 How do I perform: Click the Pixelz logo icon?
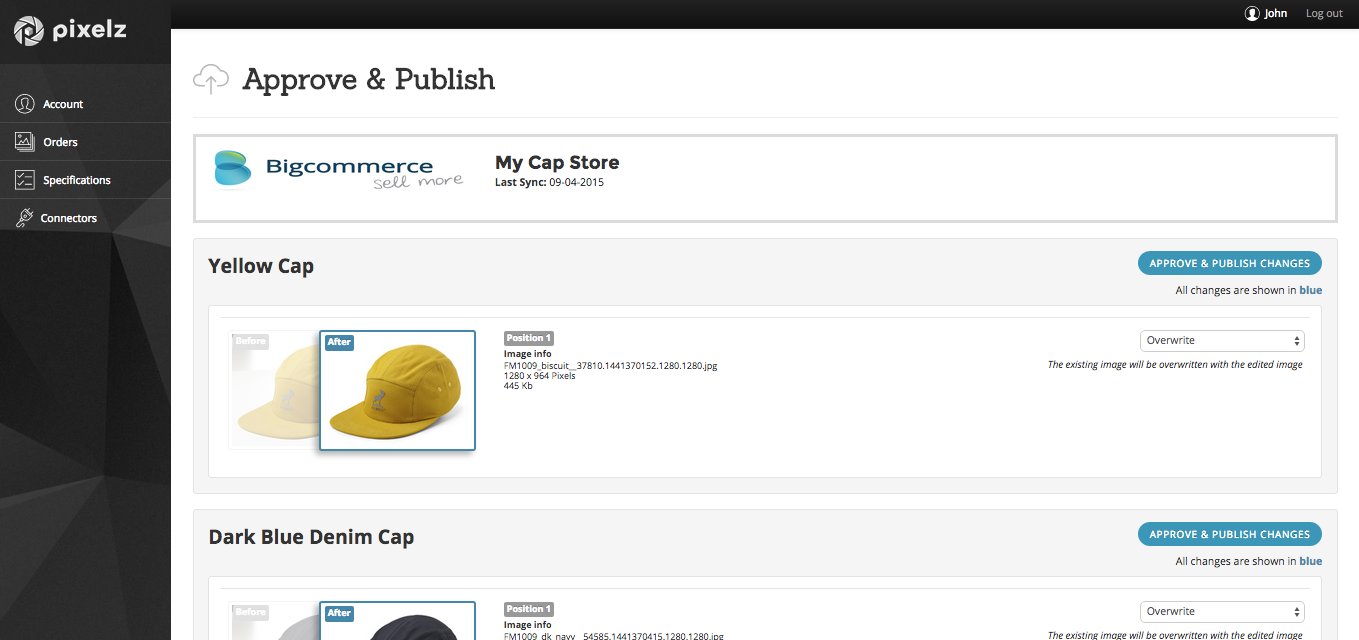tap(31, 31)
